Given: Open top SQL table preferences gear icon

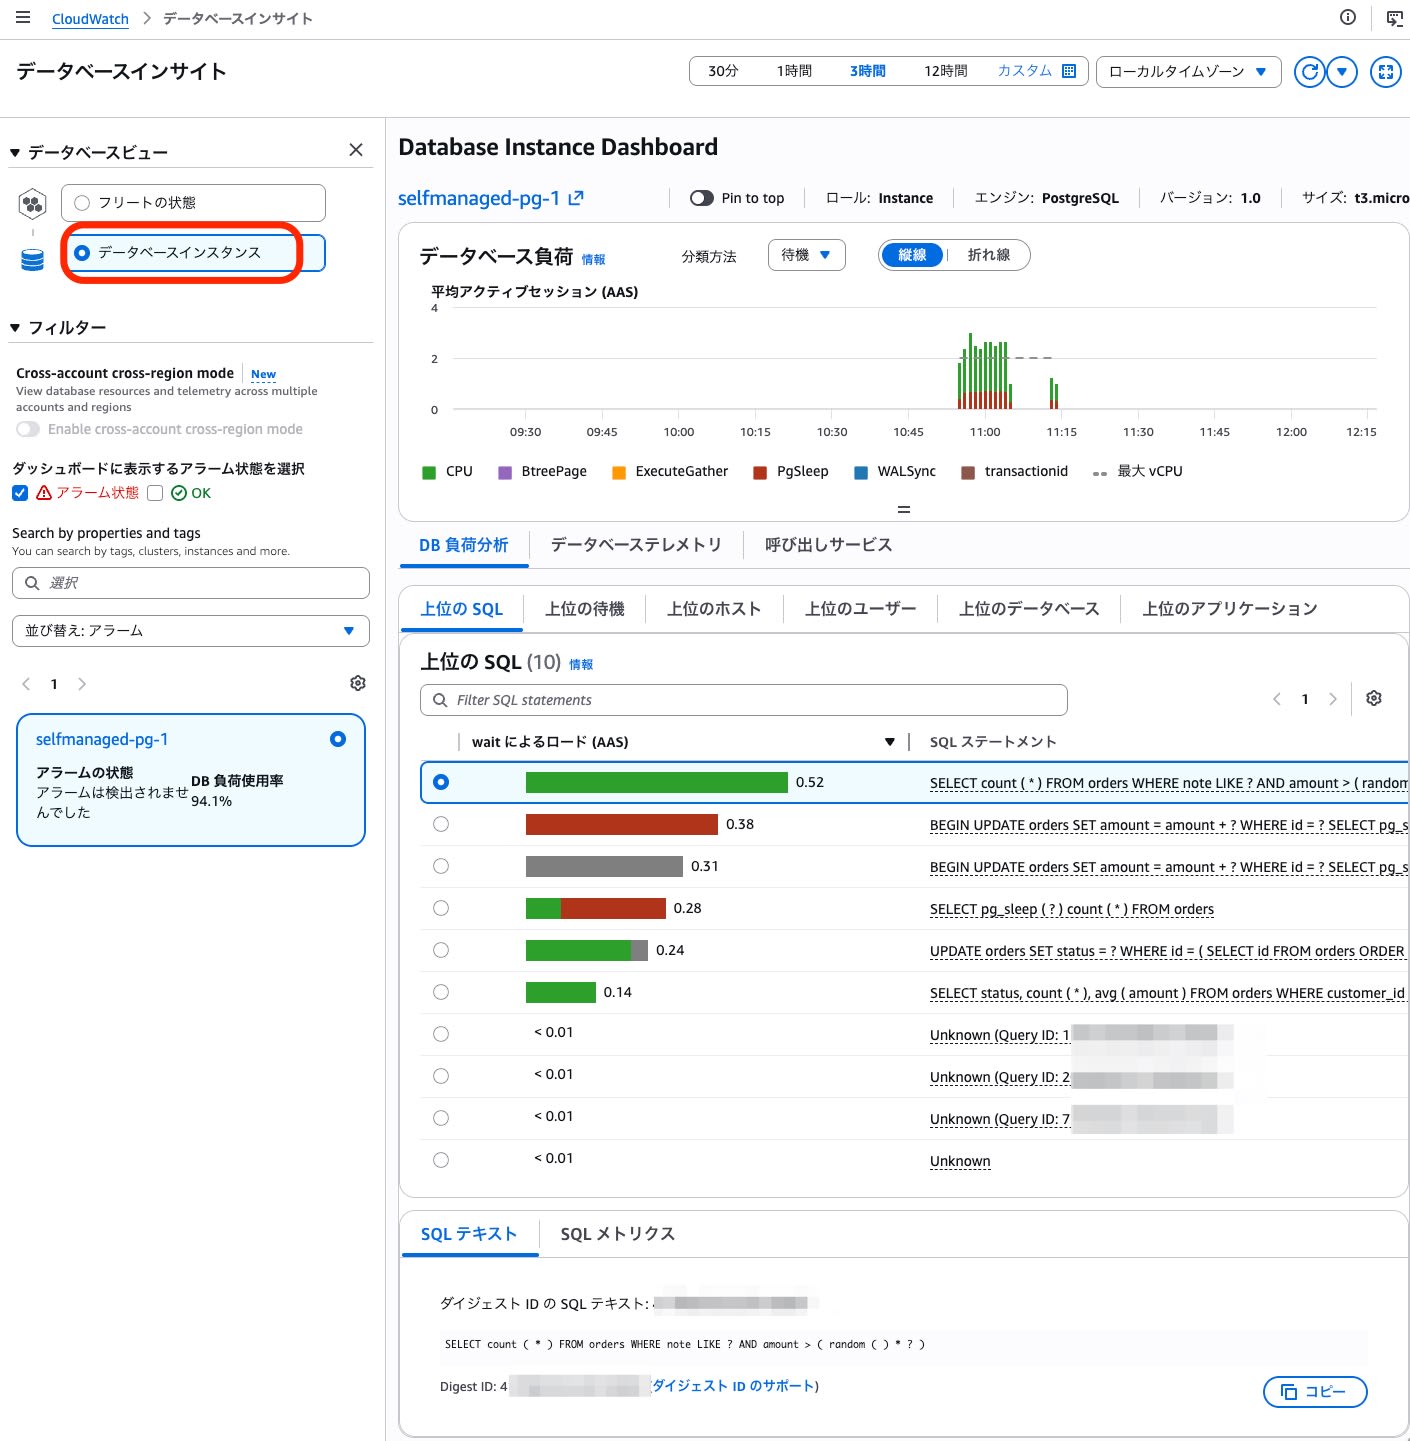Looking at the screenshot, I should point(1374,698).
